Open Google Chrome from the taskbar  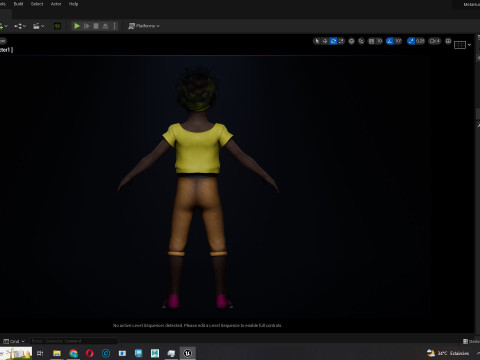[73, 353]
